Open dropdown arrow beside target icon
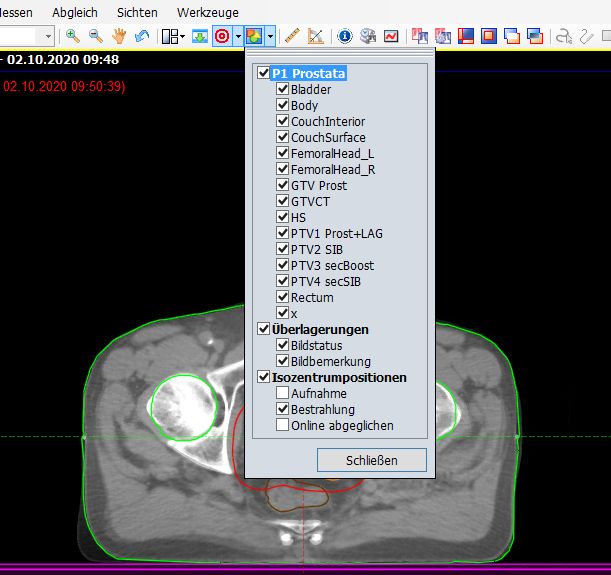The width and height of the screenshot is (611, 575). (x=238, y=36)
